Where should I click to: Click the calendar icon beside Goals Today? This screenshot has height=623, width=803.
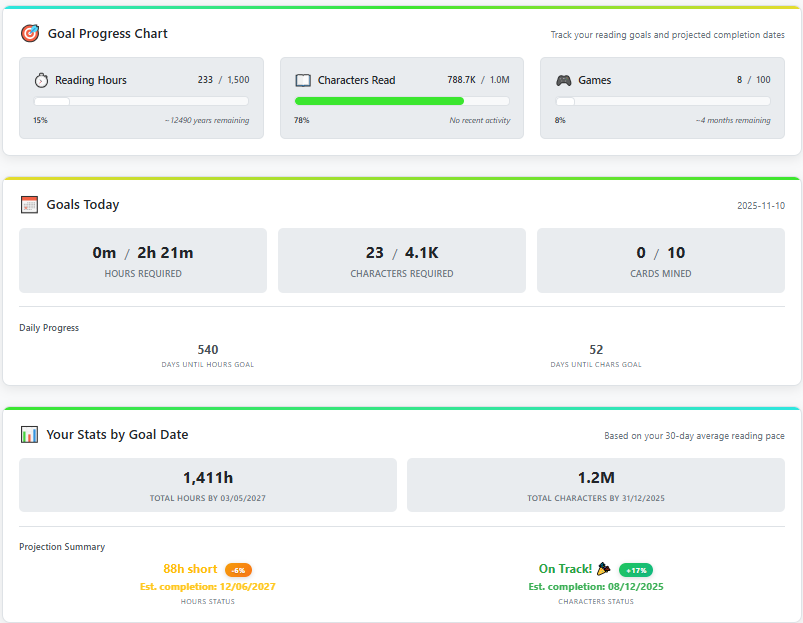click(x=29, y=204)
